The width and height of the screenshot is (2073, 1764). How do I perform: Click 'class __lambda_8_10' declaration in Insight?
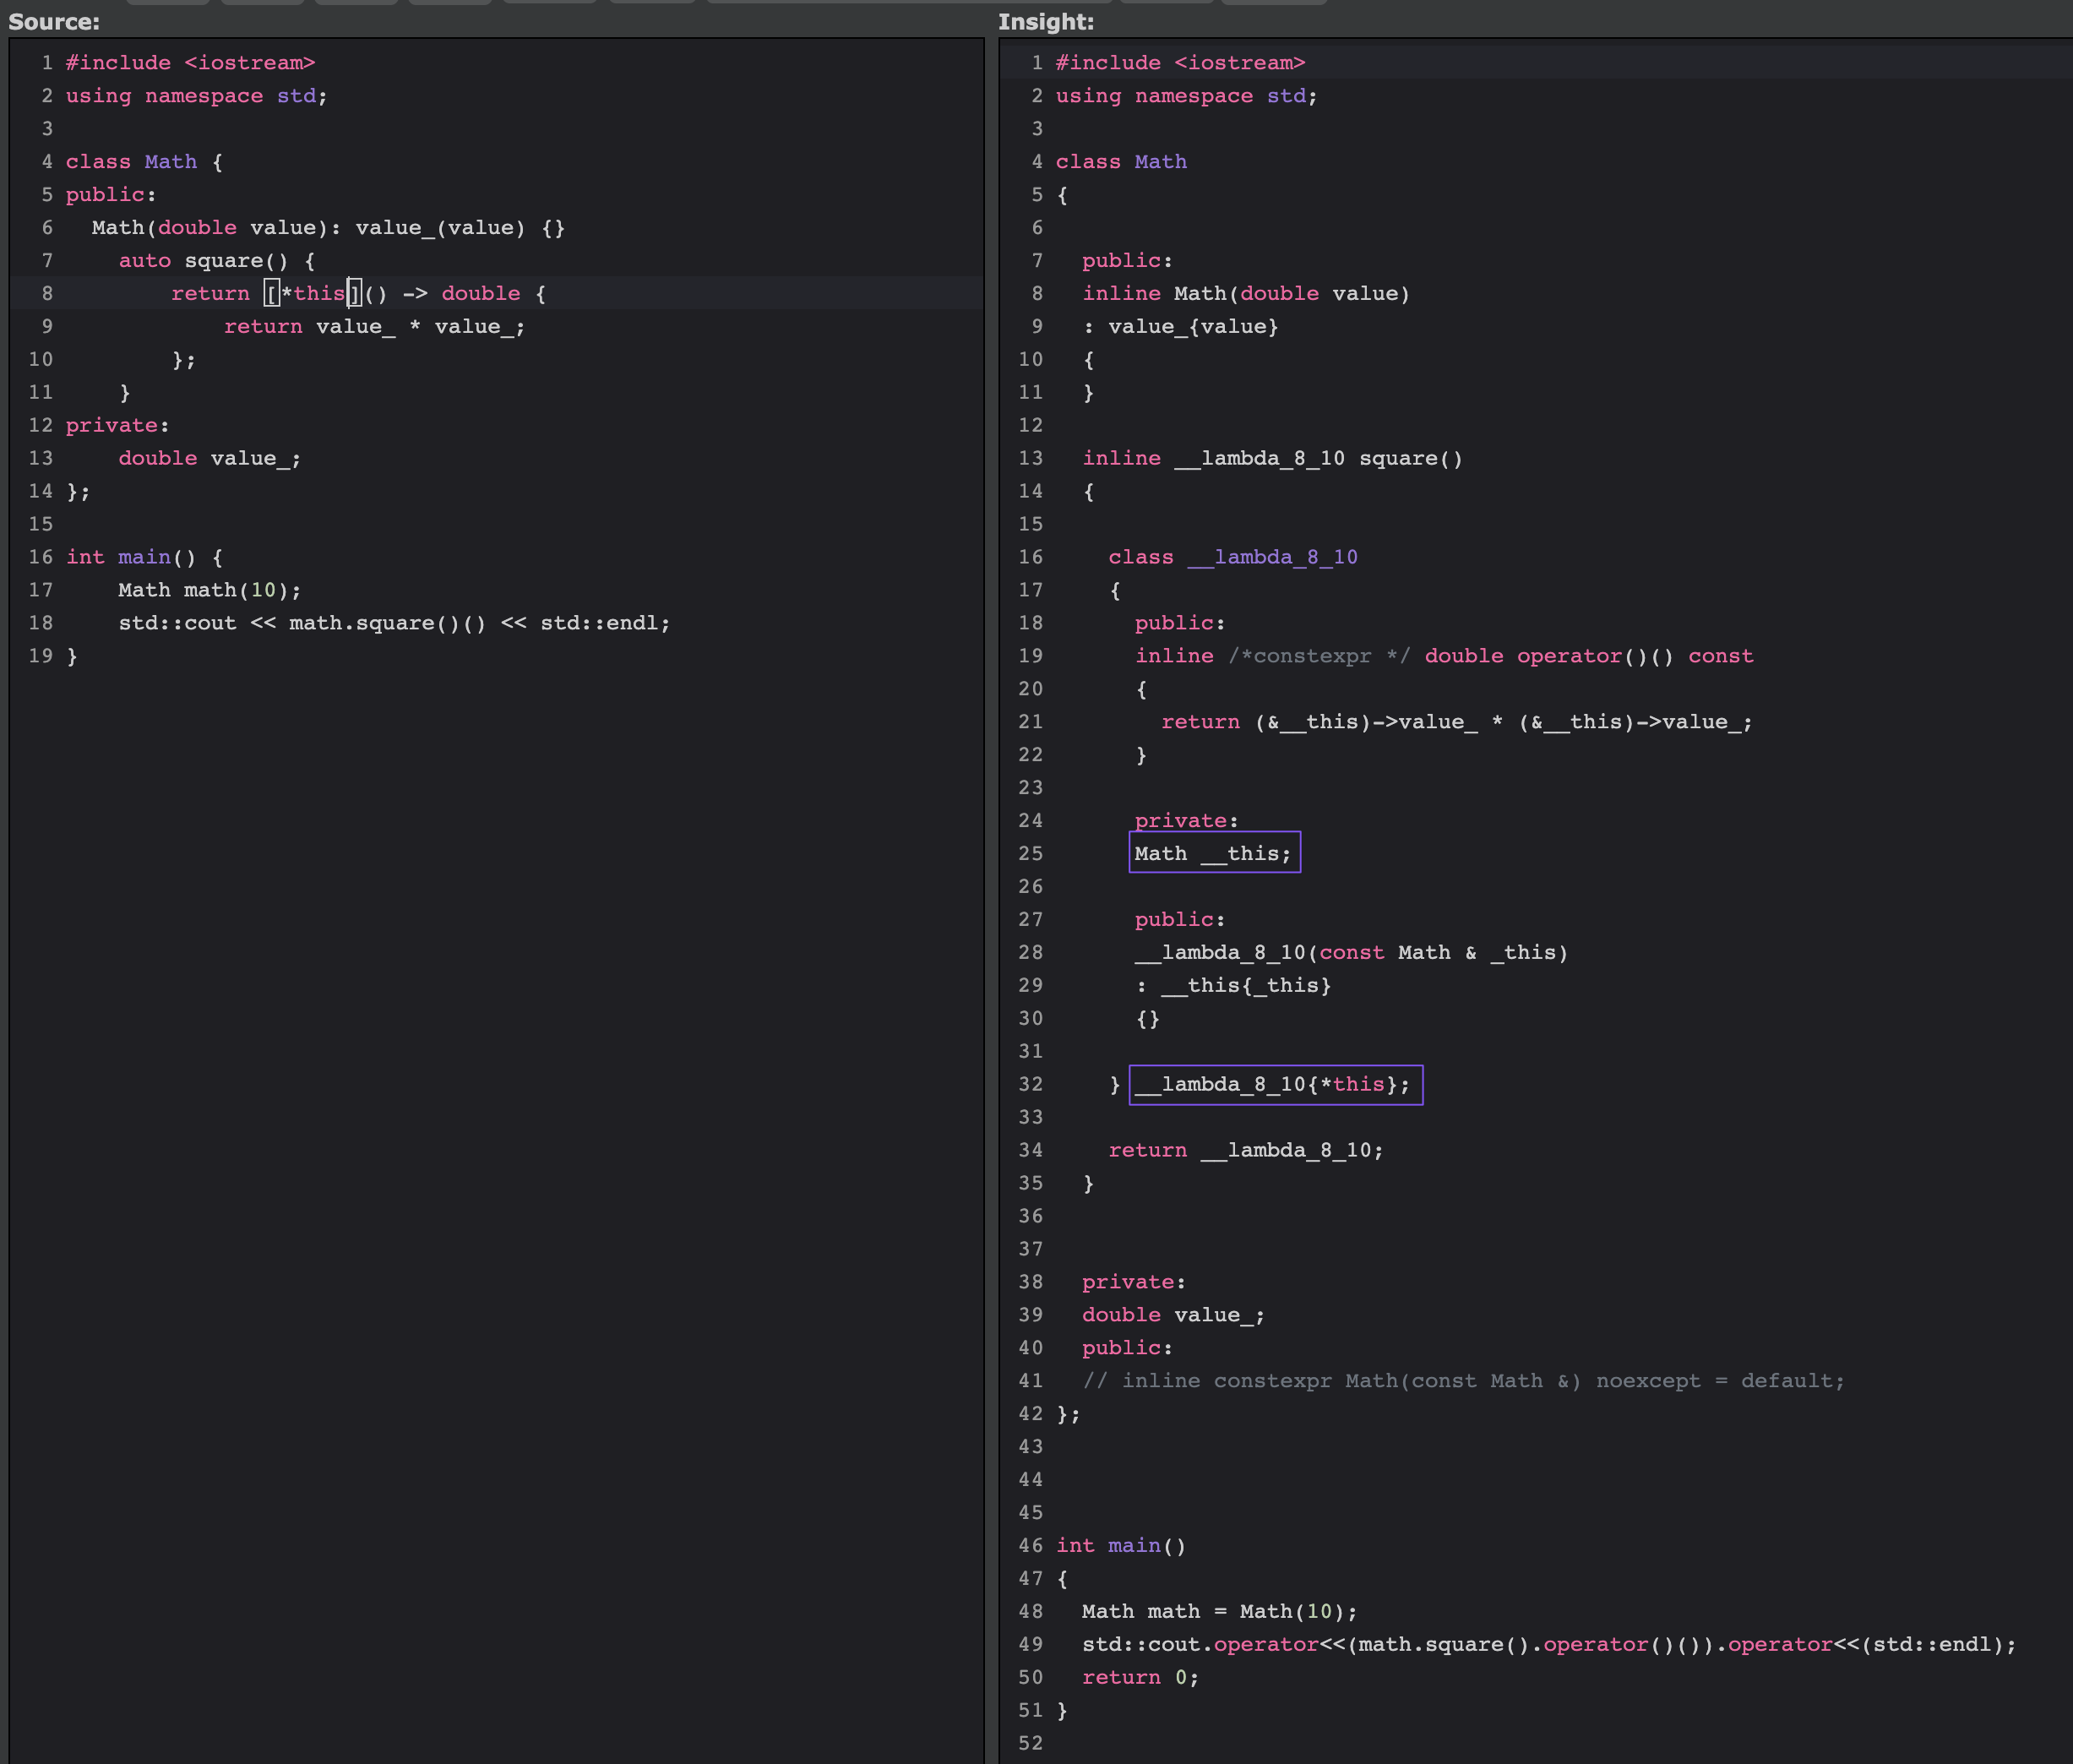1232,557
